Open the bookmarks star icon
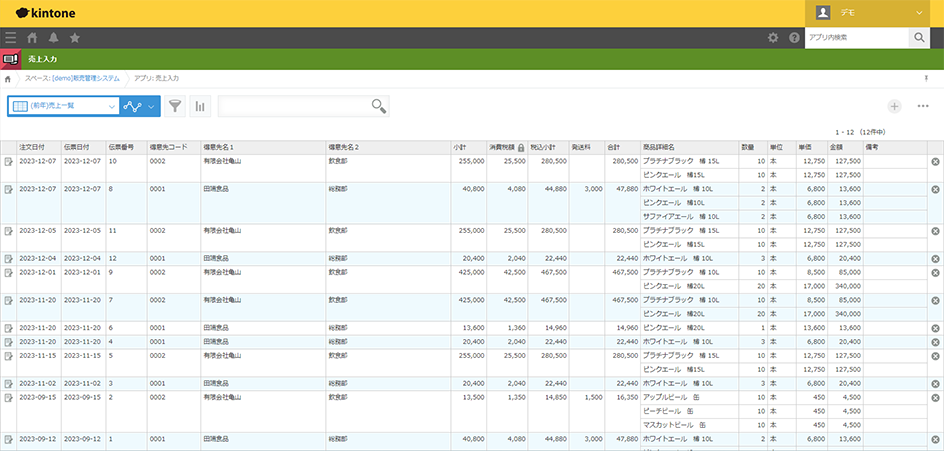 [74, 38]
